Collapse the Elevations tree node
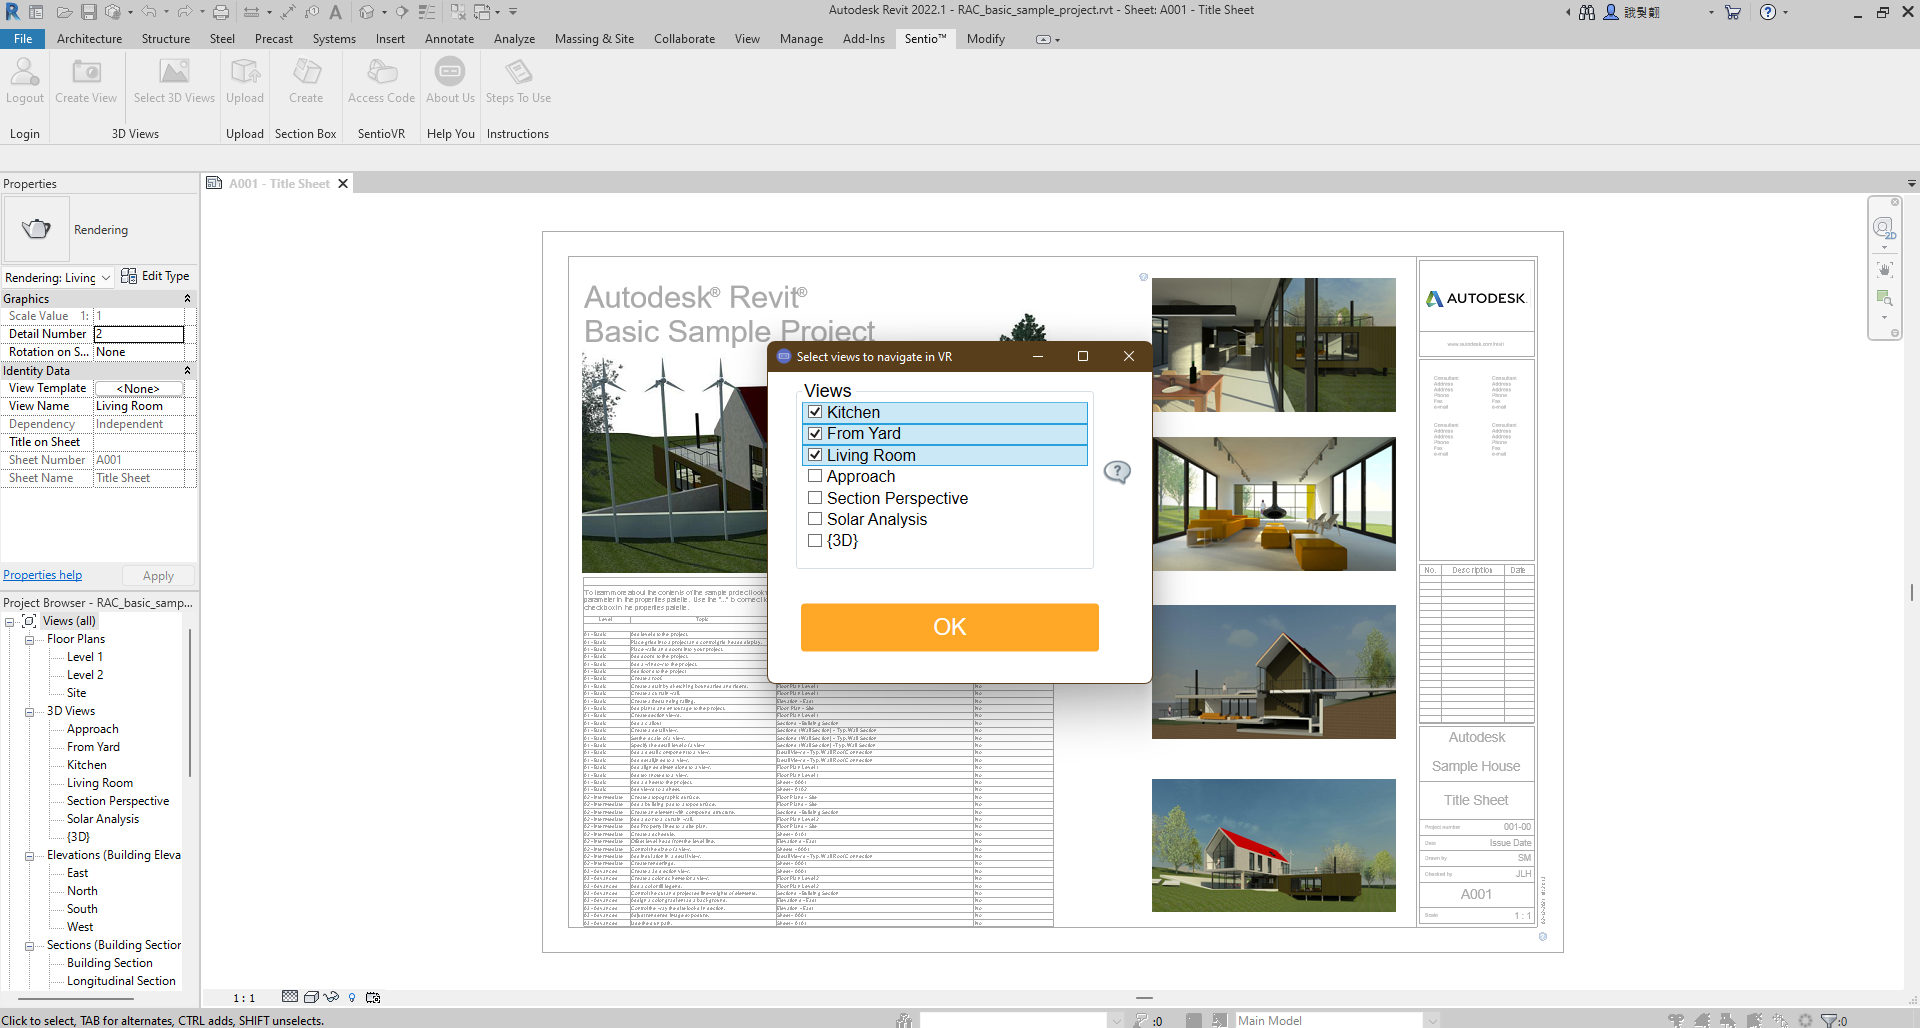This screenshot has height=1028, width=1920. [x=30, y=856]
